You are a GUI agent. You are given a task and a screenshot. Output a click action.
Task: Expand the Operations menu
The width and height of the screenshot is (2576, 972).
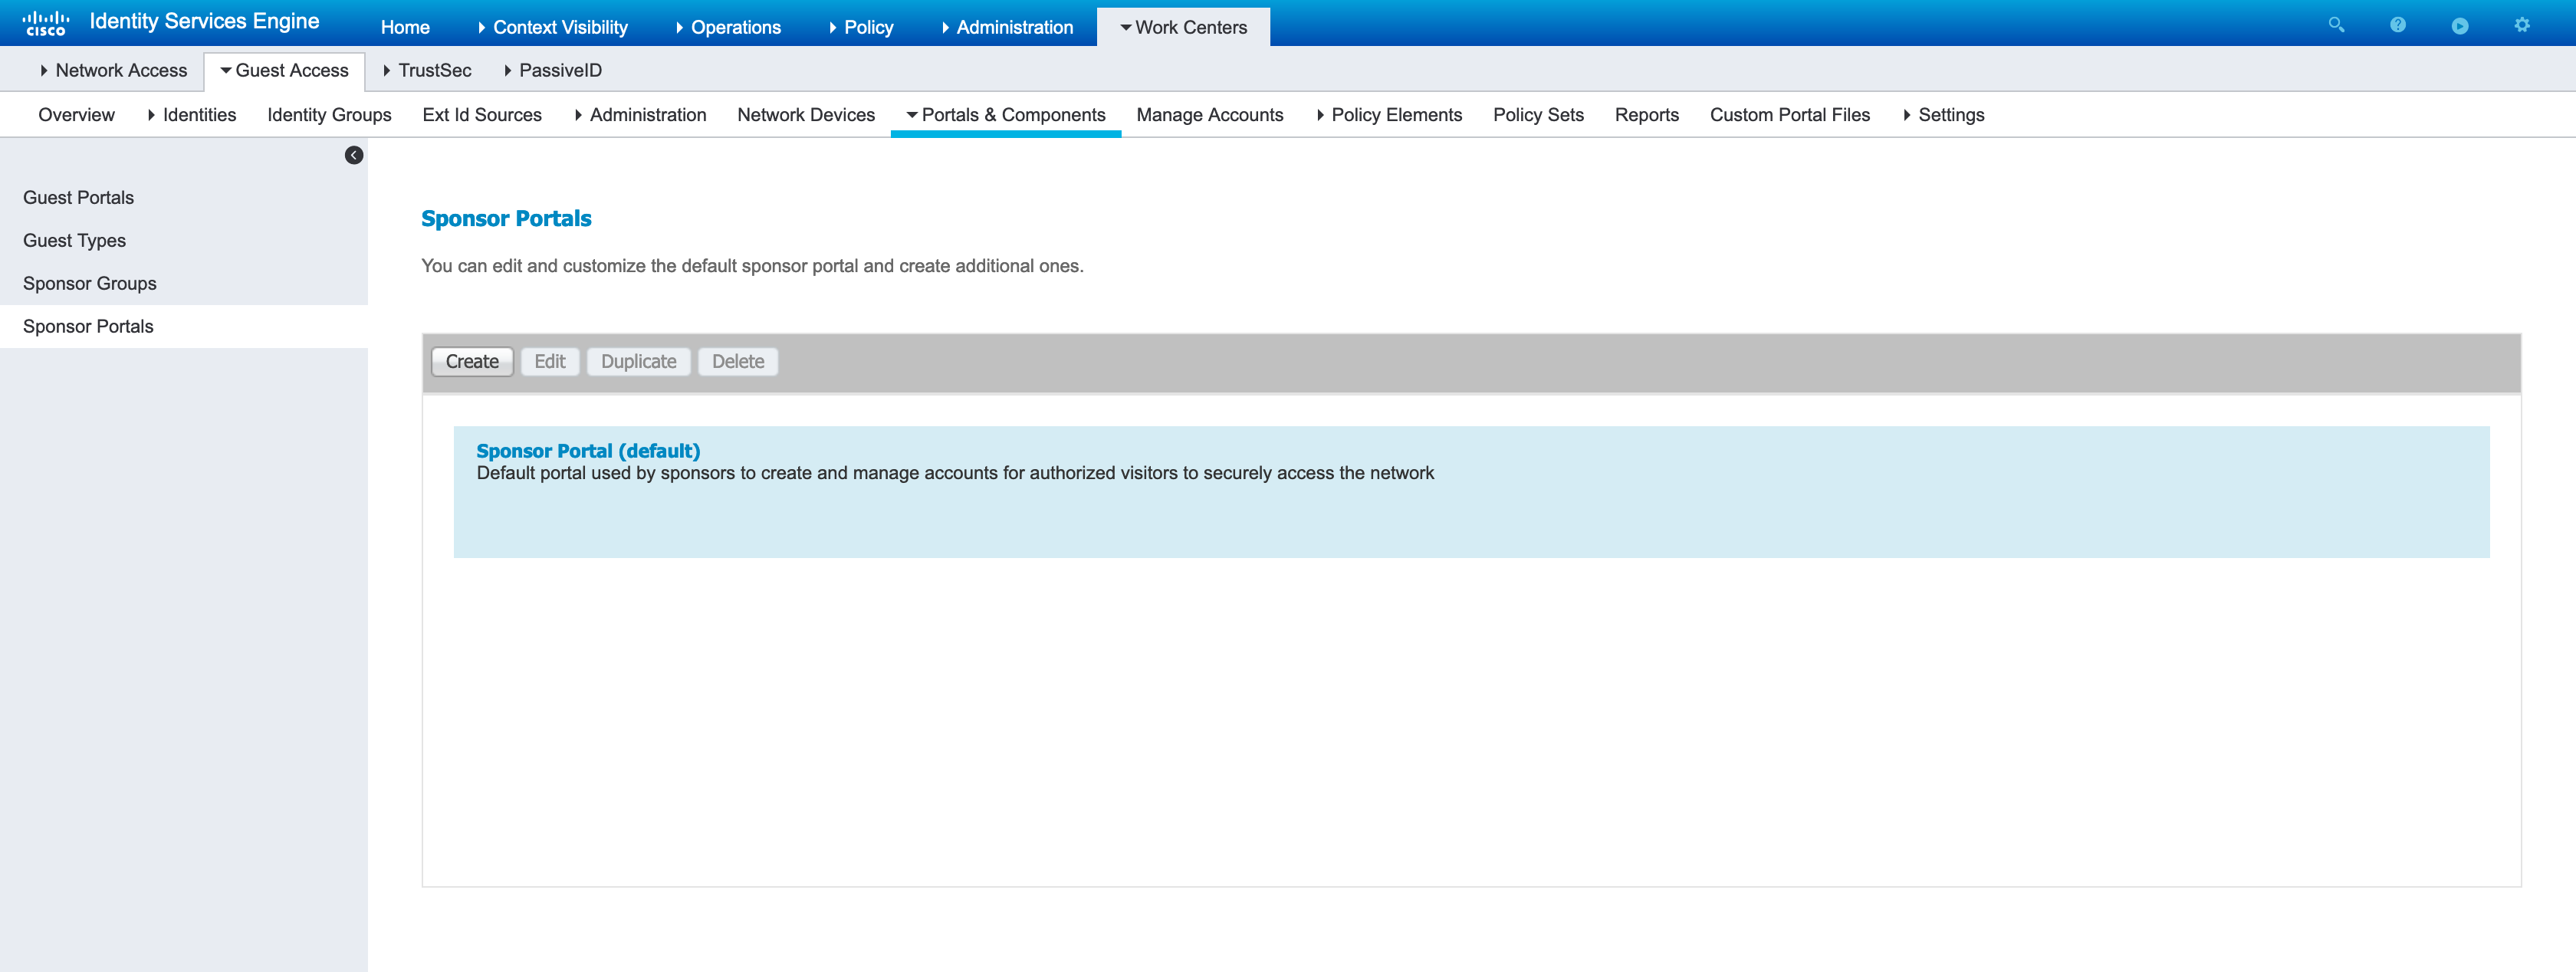coord(728,27)
